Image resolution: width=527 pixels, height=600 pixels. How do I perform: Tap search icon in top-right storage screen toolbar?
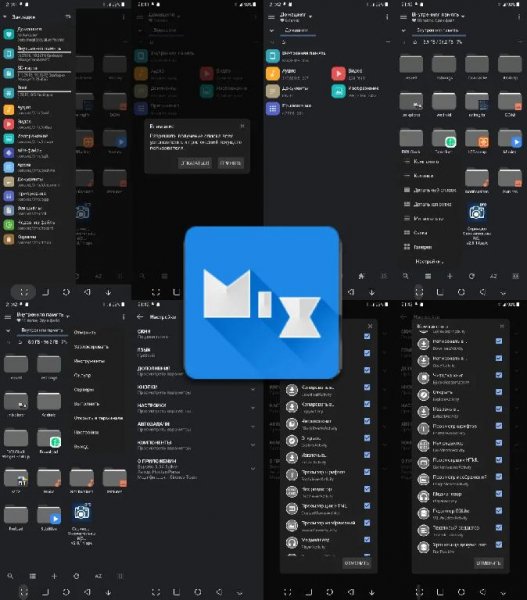tap(406, 276)
